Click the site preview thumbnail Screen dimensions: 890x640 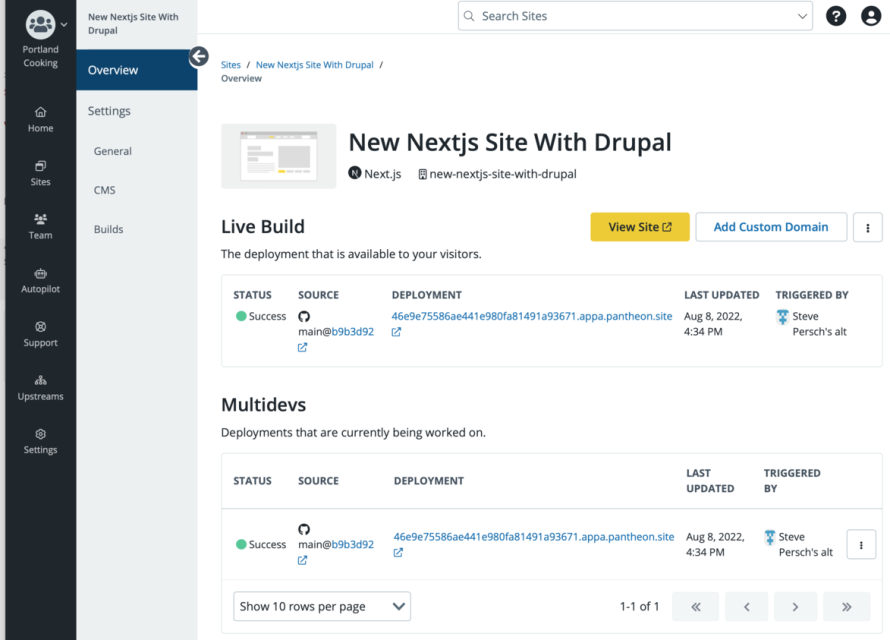click(279, 156)
